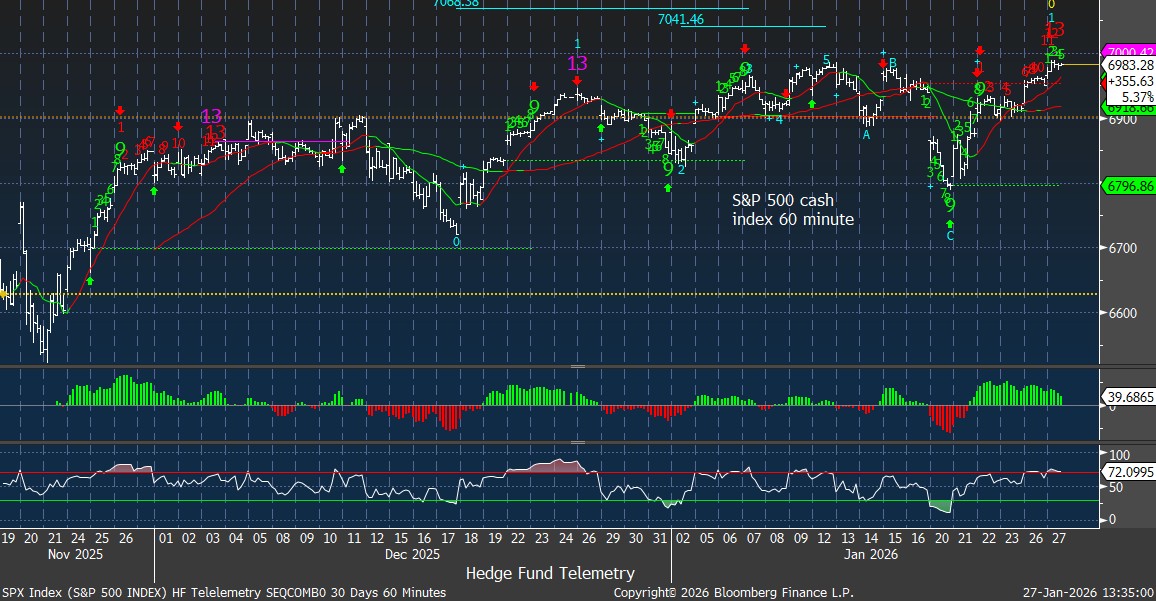Image resolution: width=1156 pixels, height=601 pixels.
Task: Grab the divider handle between price chart and histogram
Action: click(577, 367)
